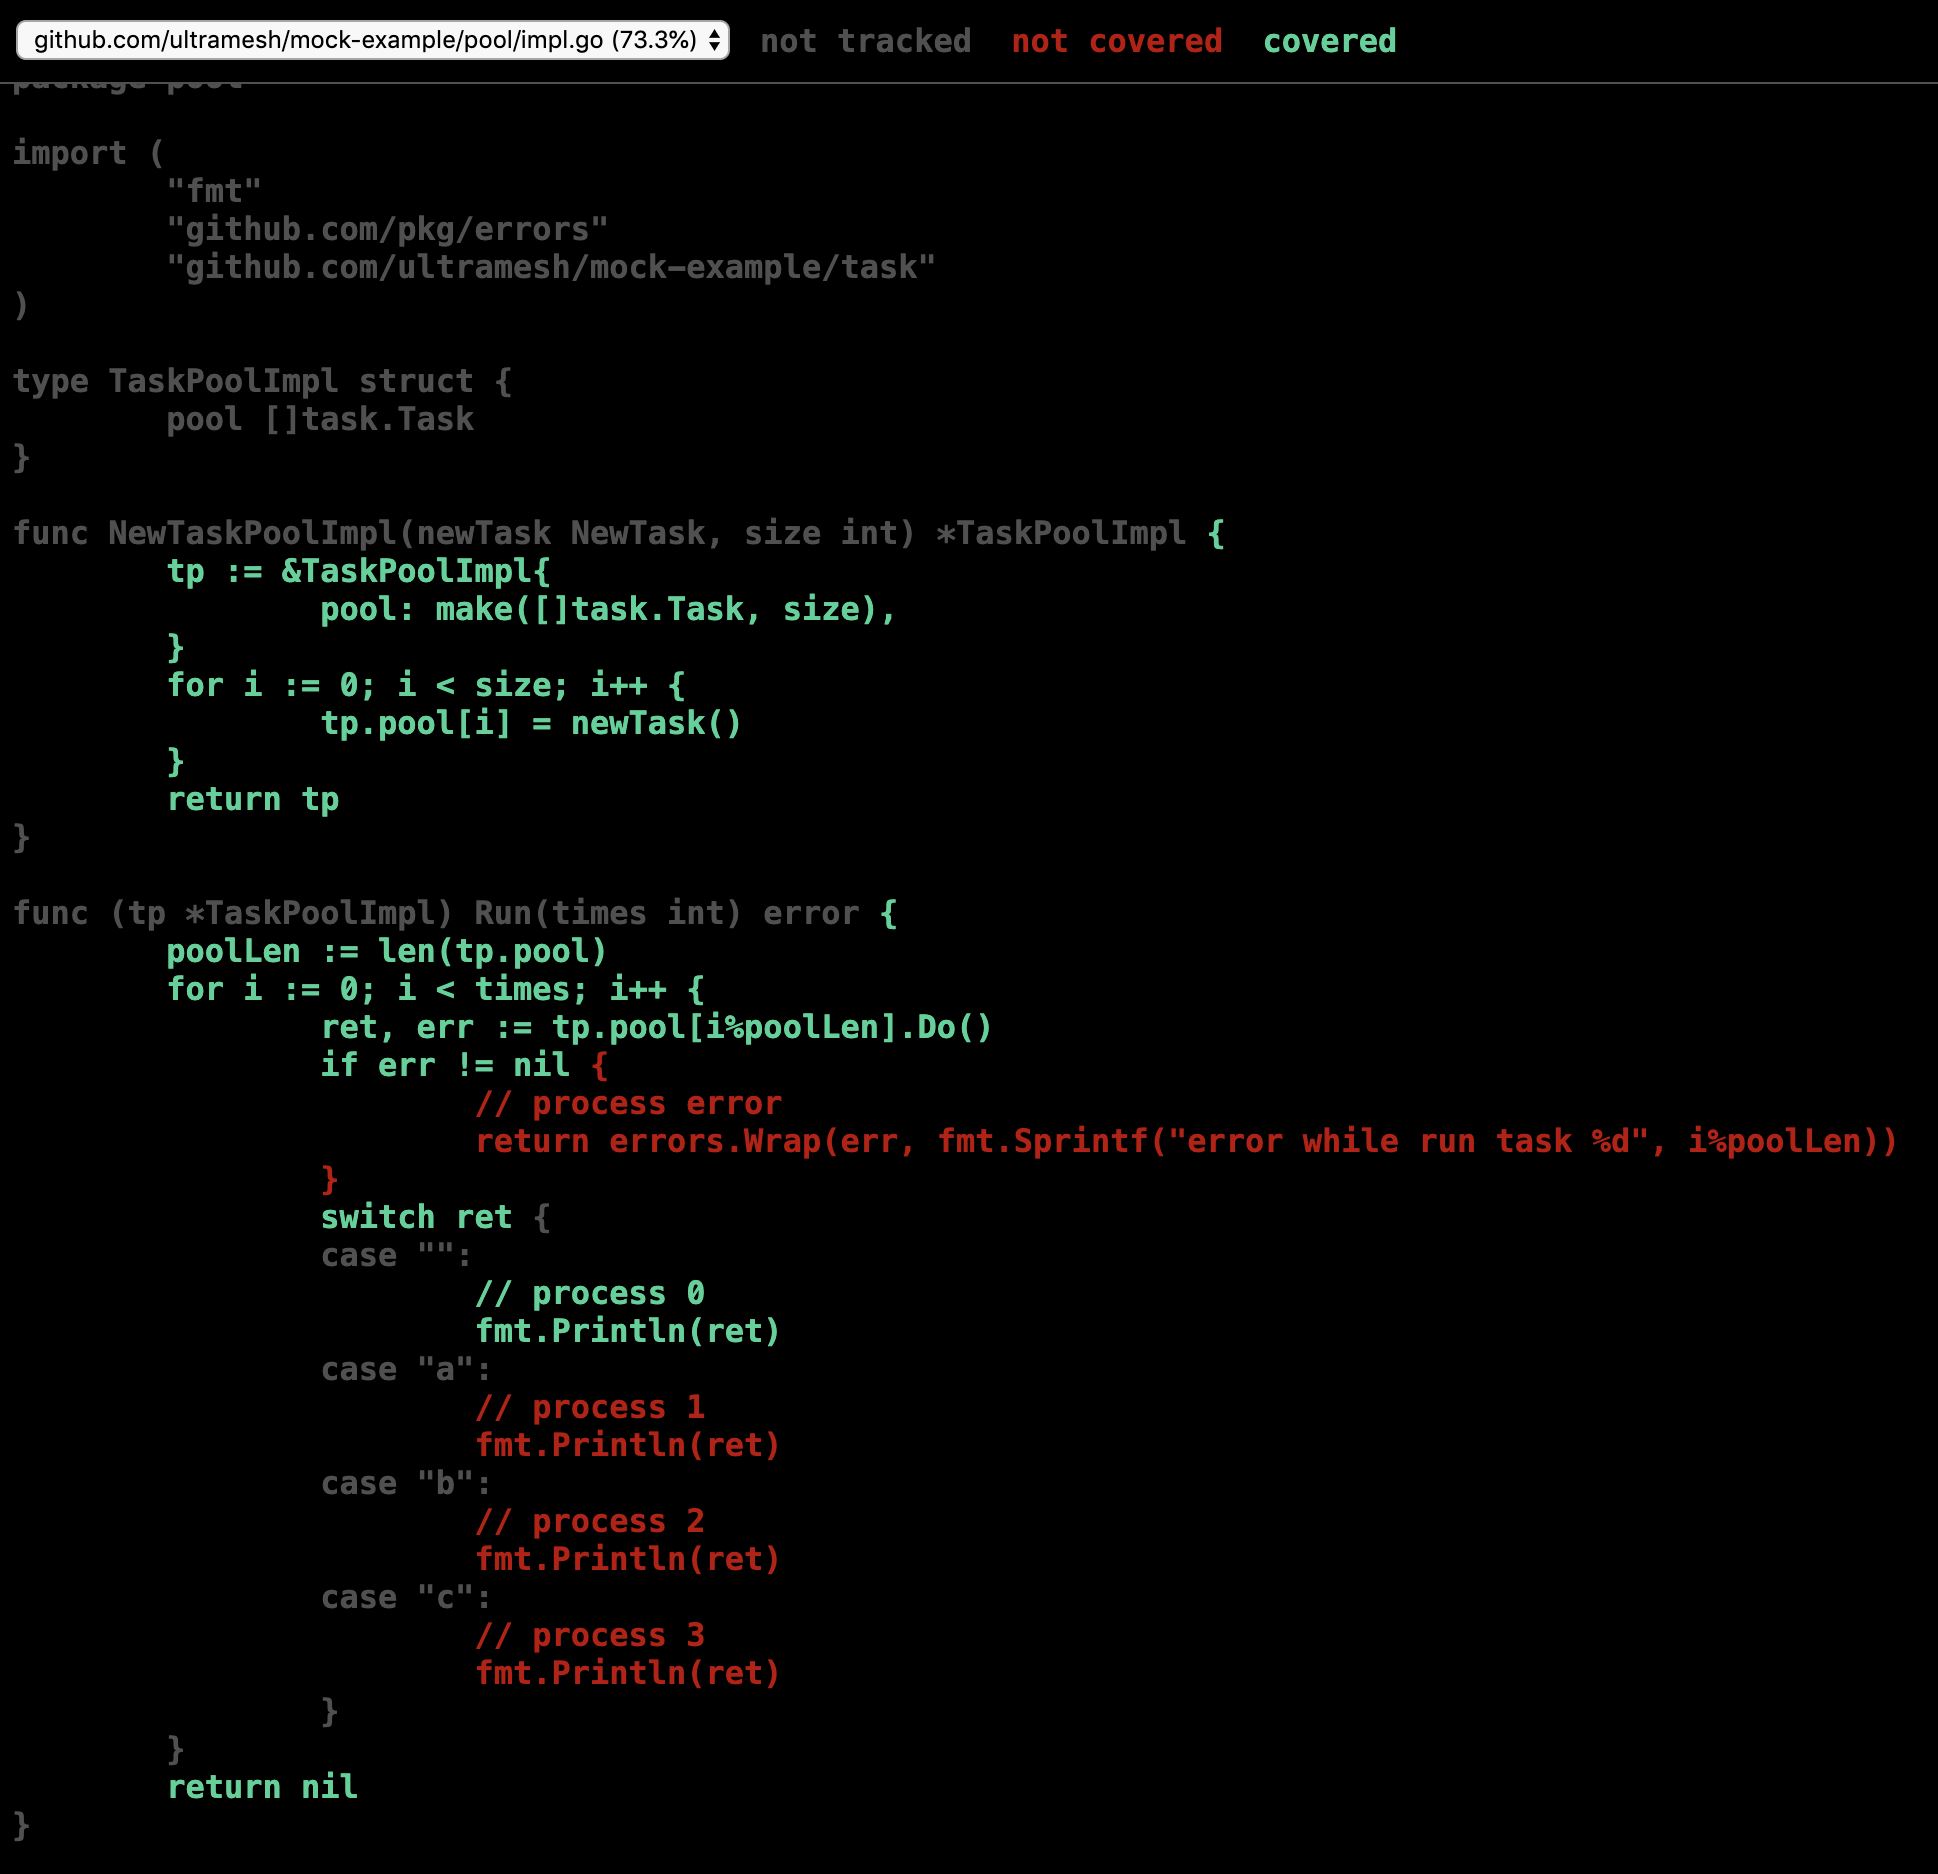Click the 'return tp' statement

(253, 799)
